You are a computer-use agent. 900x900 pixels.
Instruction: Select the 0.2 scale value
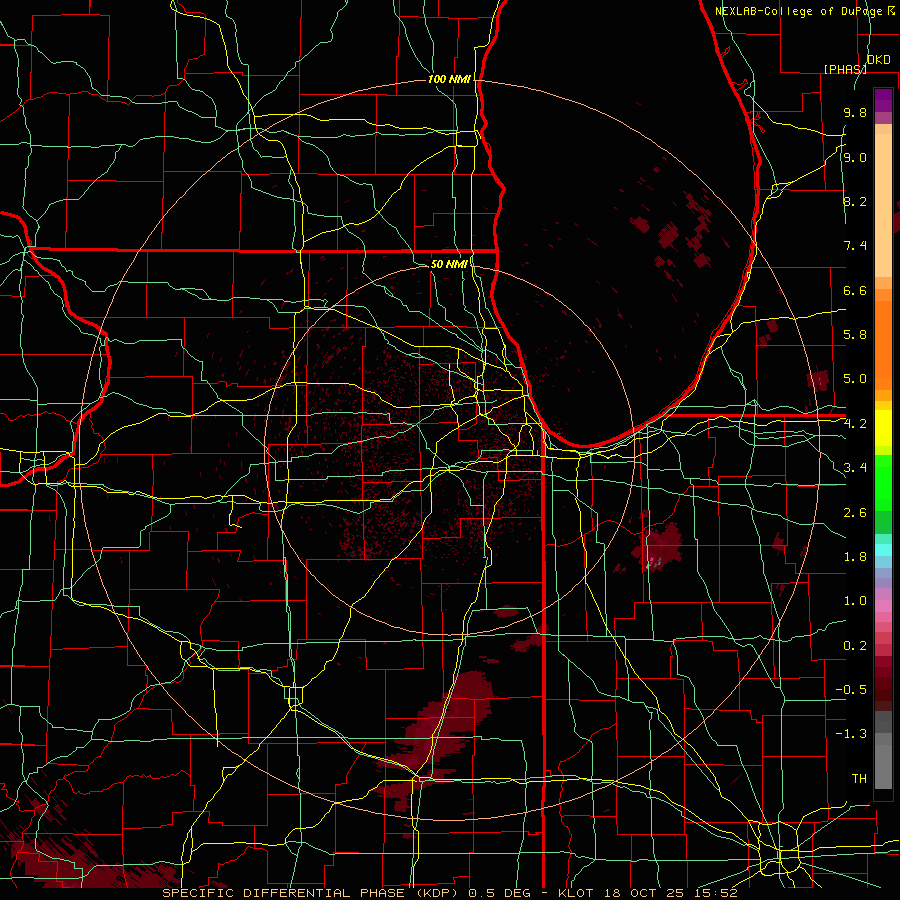tap(855, 646)
